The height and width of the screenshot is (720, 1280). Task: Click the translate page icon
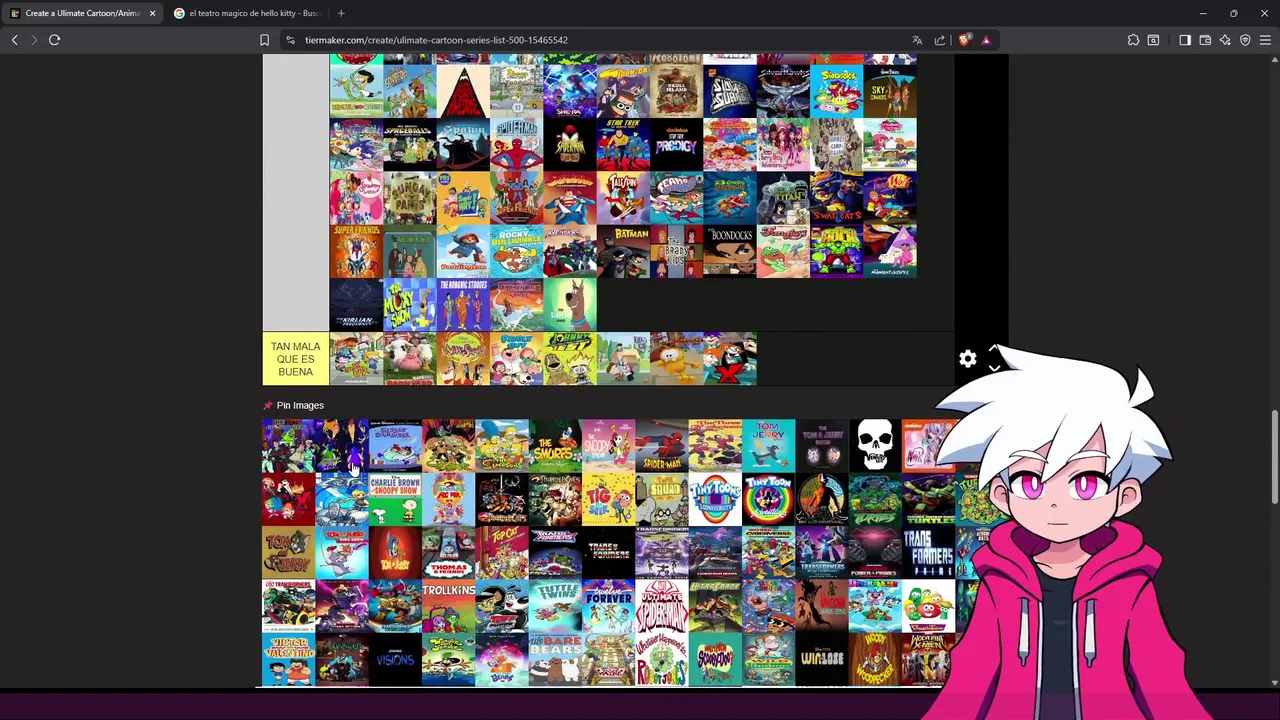[x=917, y=40]
